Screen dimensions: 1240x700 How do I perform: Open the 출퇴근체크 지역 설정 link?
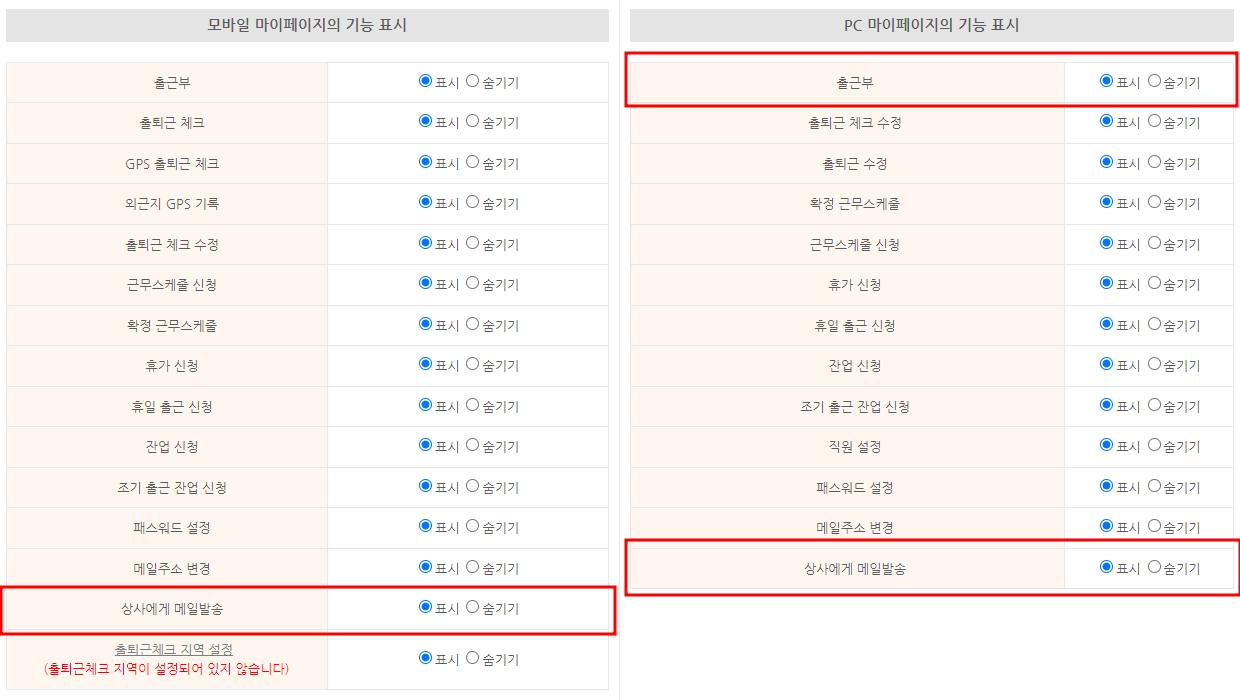173,649
